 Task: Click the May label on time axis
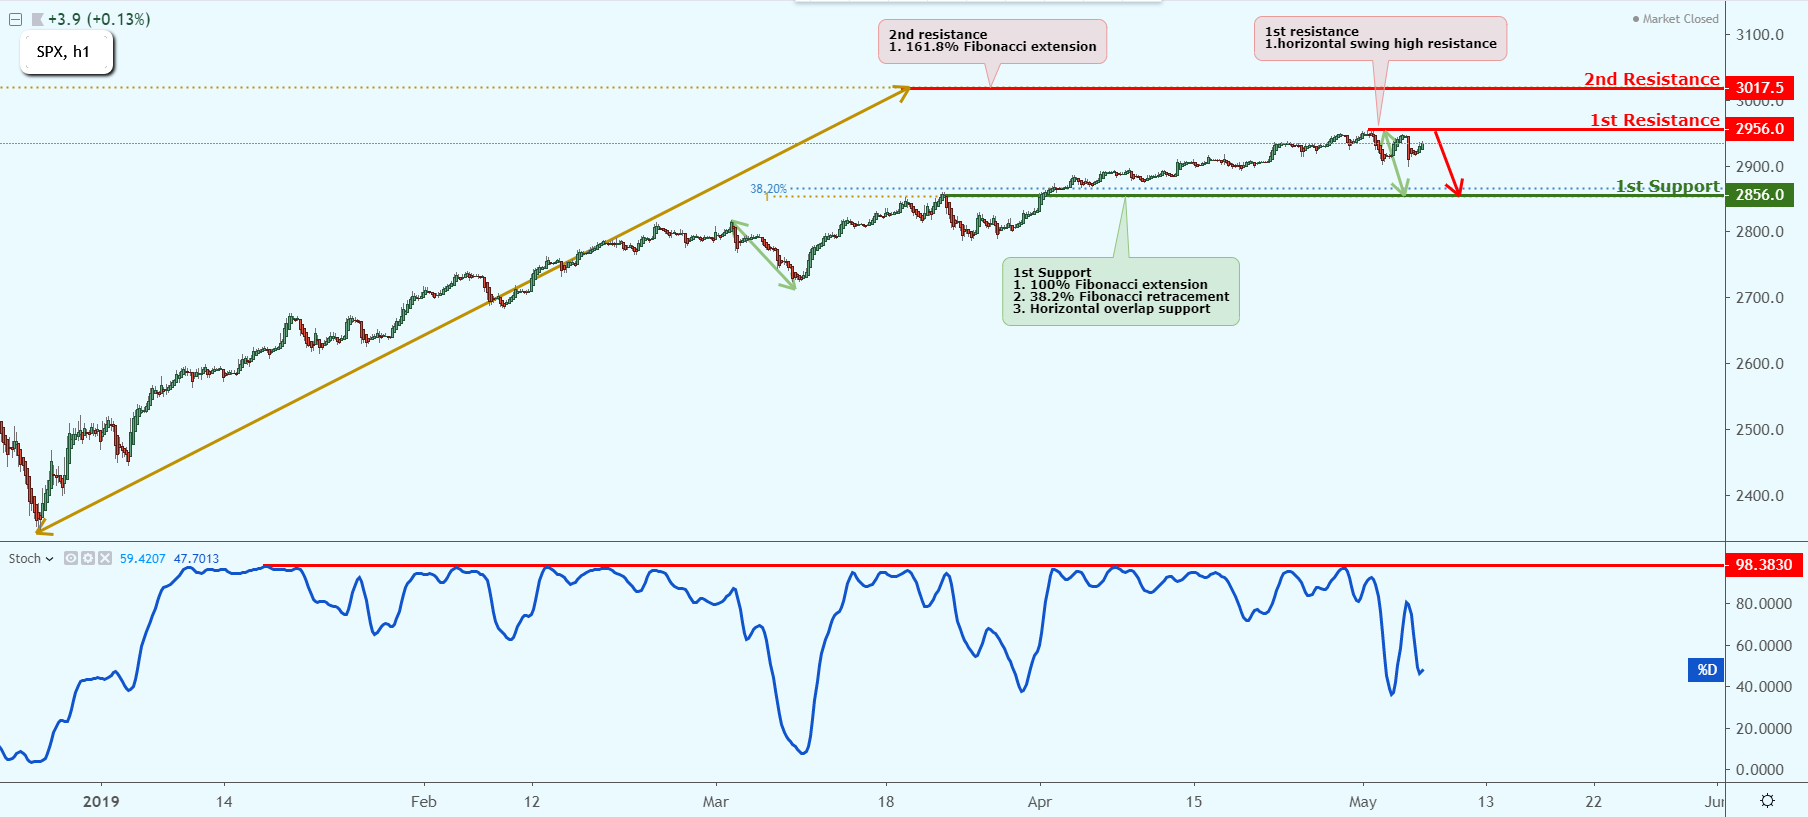tap(1362, 802)
